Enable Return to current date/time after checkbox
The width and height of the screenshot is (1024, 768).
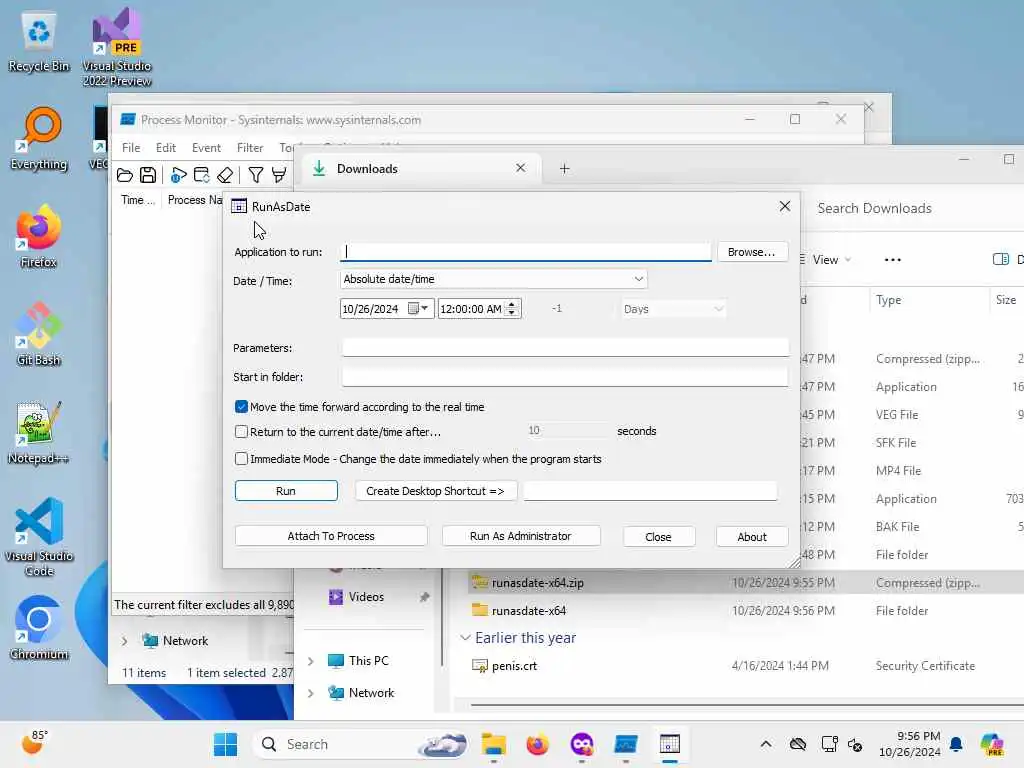tap(242, 432)
